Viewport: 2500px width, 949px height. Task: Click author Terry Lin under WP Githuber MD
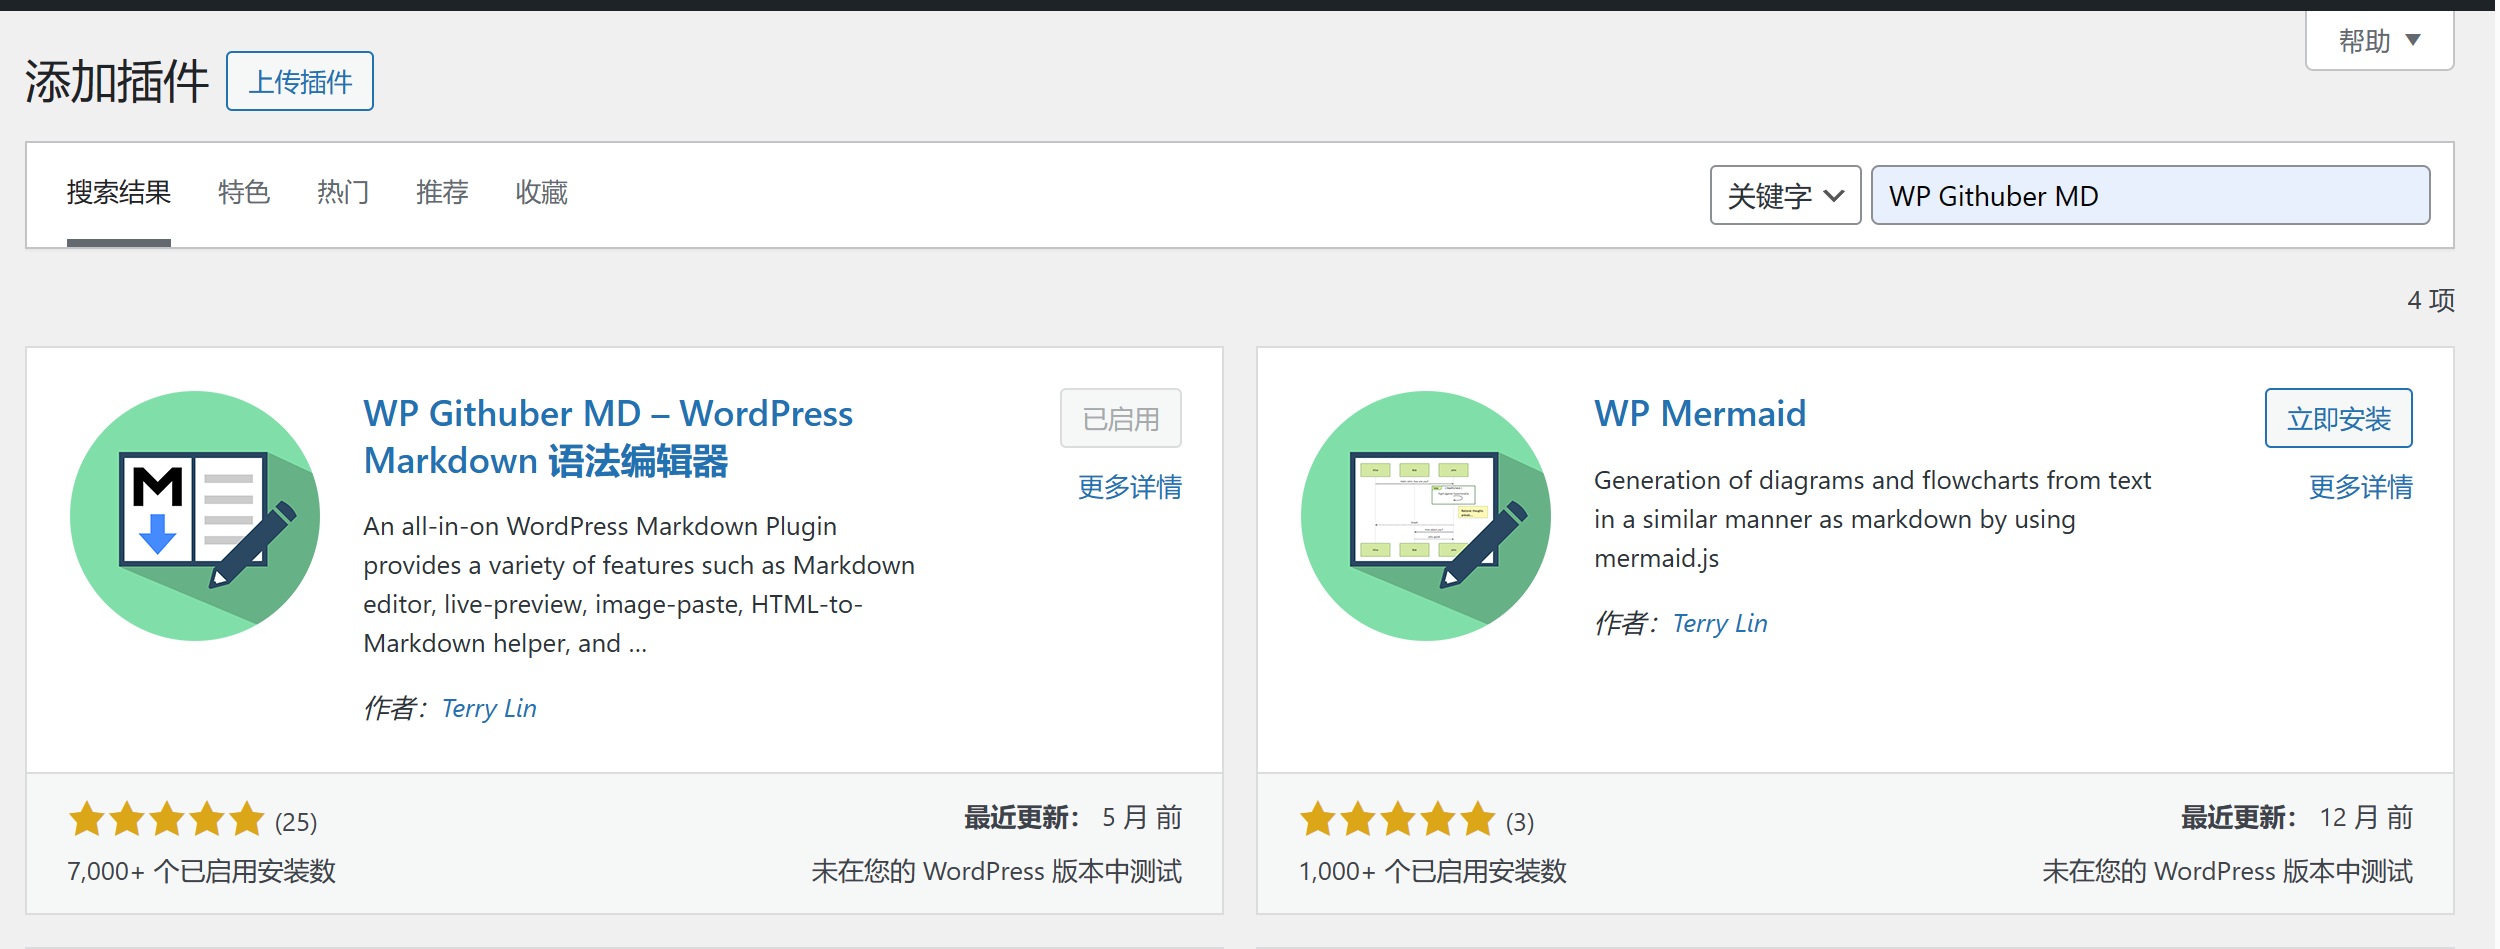tap(489, 708)
